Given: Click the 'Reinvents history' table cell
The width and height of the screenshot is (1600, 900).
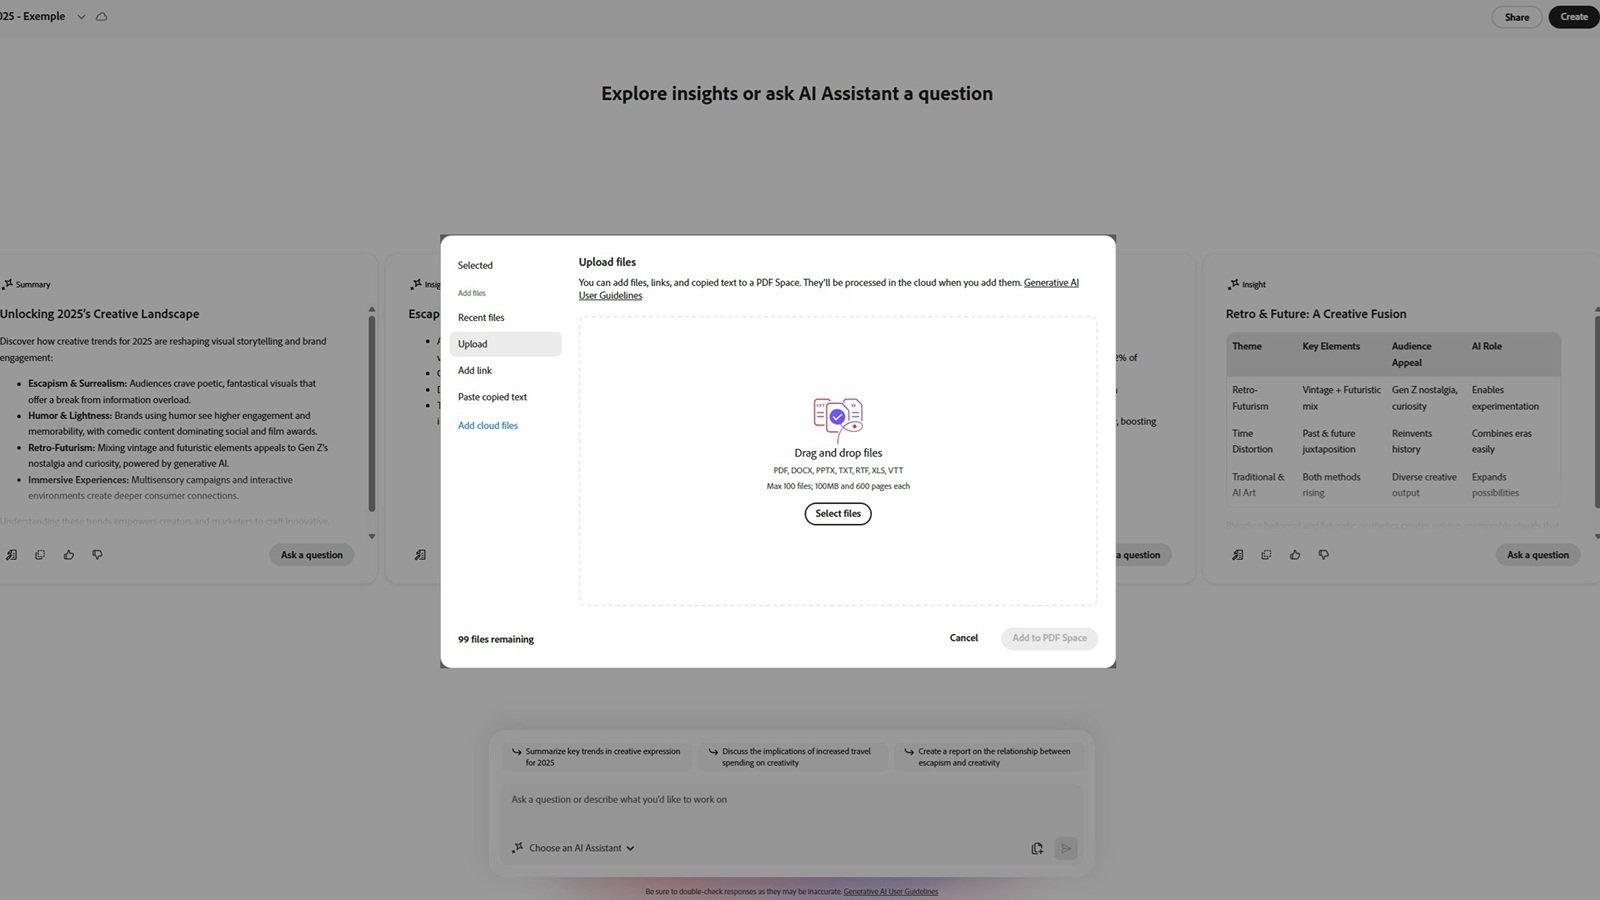Looking at the screenshot, I should tap(1412, 442).
